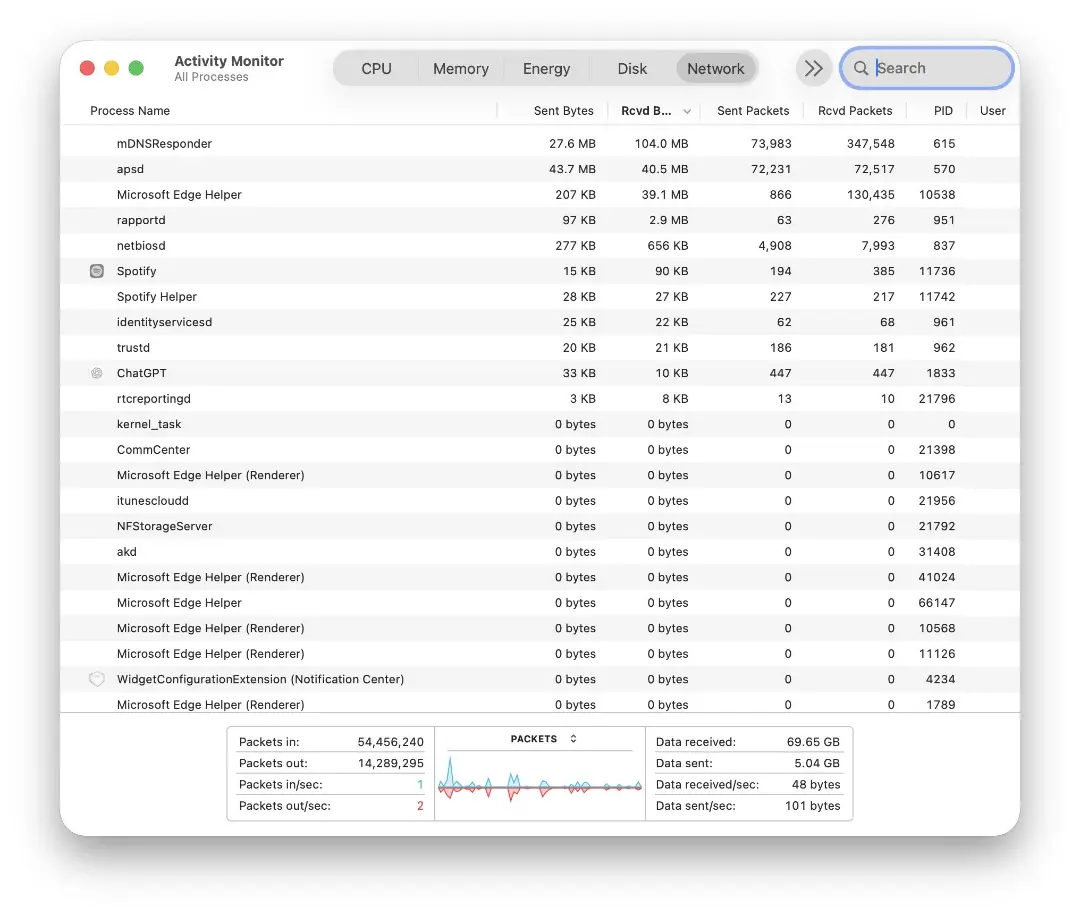Click the Packets in value 54,456,240
The width and height of the screenshot is (1080, 915).
point(391,742)
